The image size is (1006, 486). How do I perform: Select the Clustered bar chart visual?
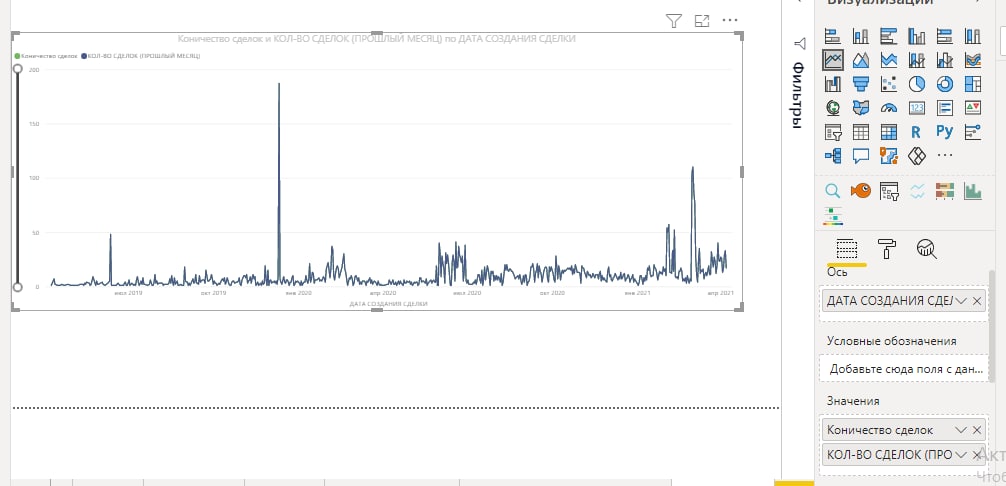click(x=889, y=36)
